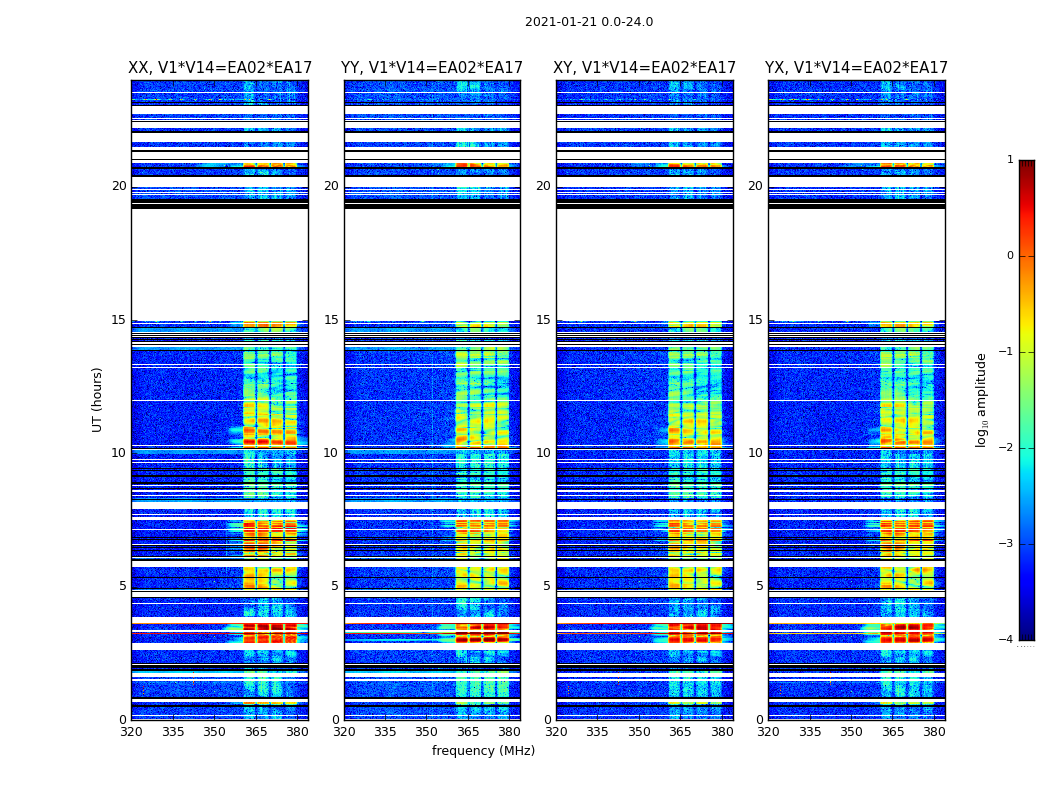Click the 20 tick on XX panel y-axis
This screenshot has width=1050, height=800.
pyautogui.click(x=119, y=186)
